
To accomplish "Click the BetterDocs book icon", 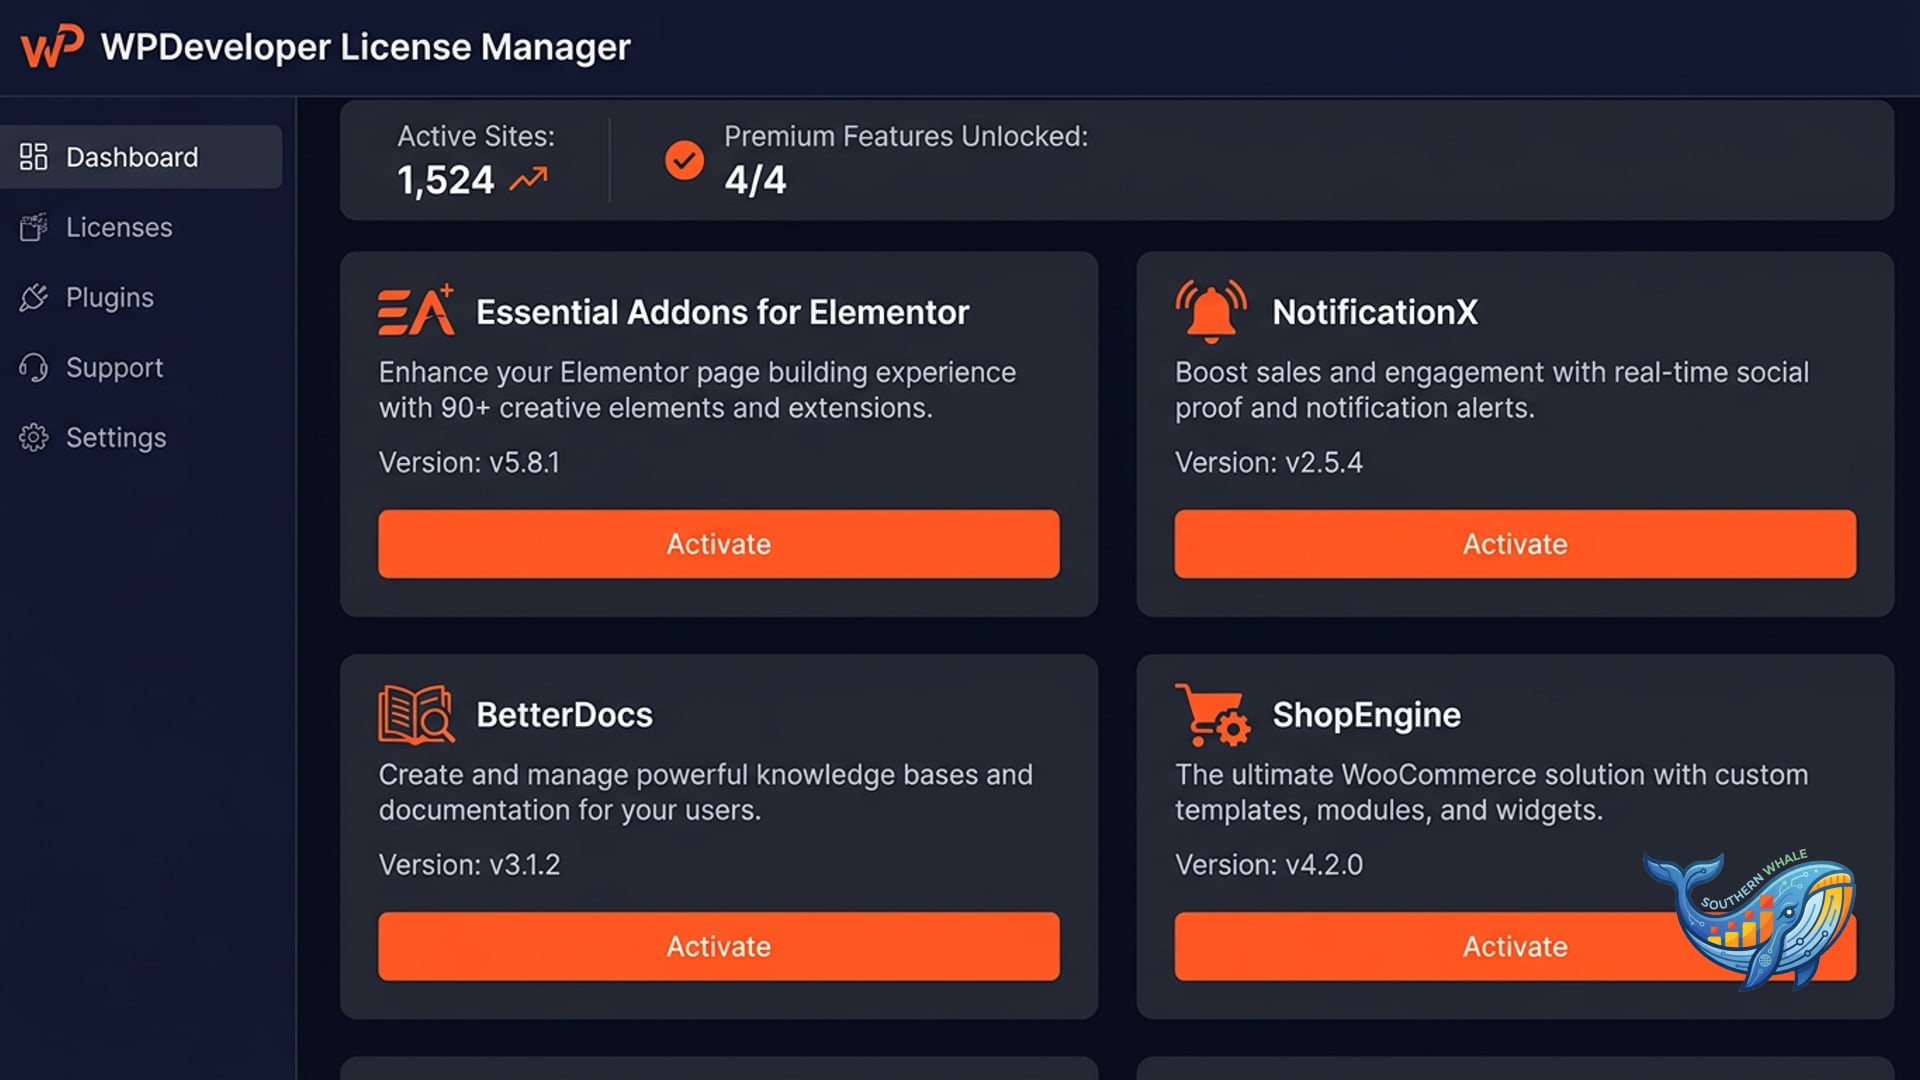I will (x=416, y=714).
